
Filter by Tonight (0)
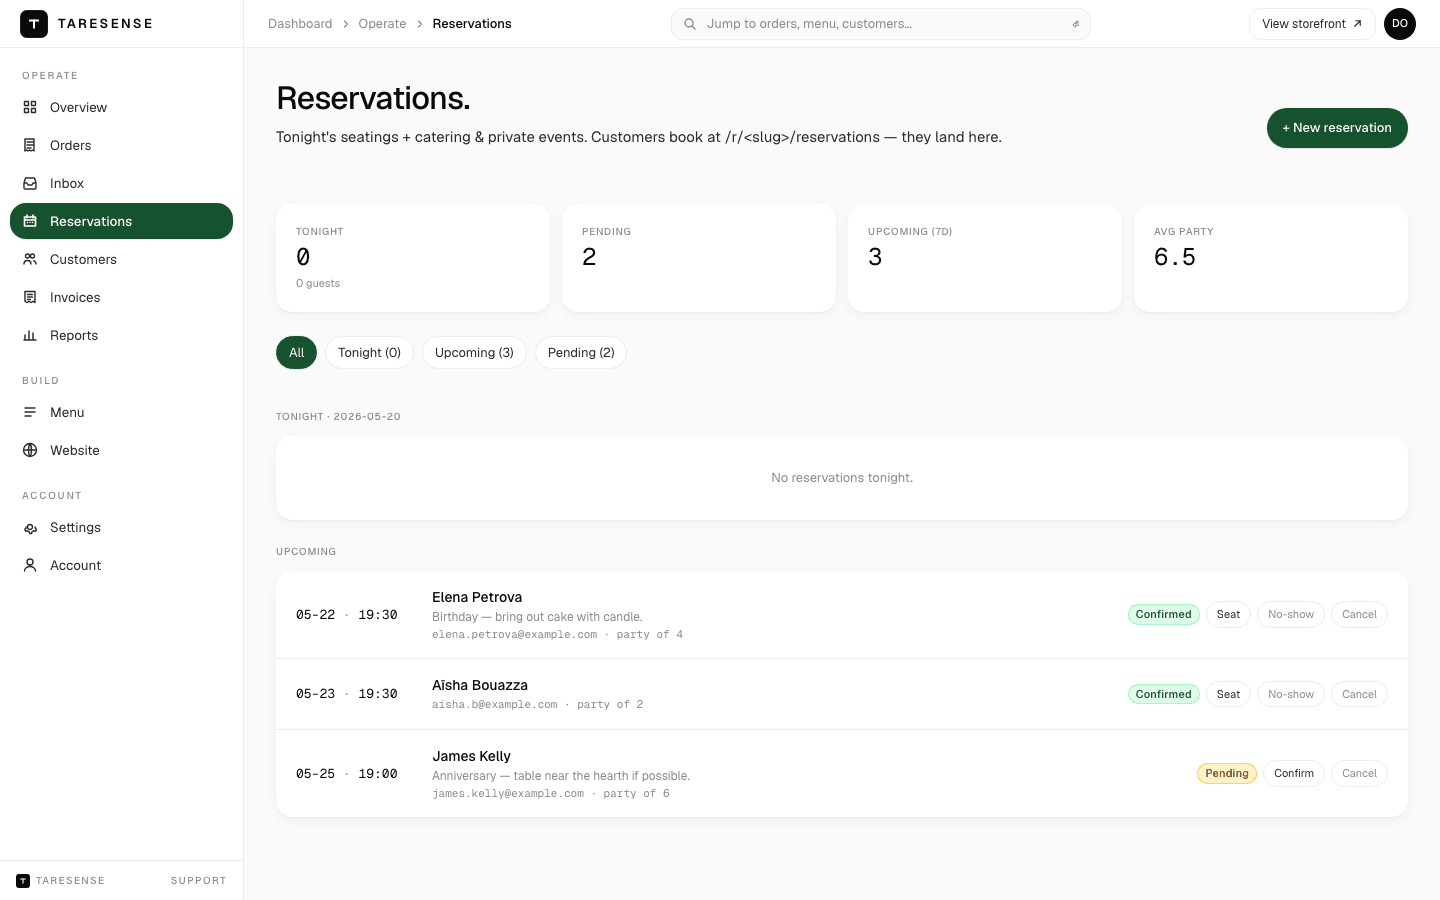click(369, 353)
